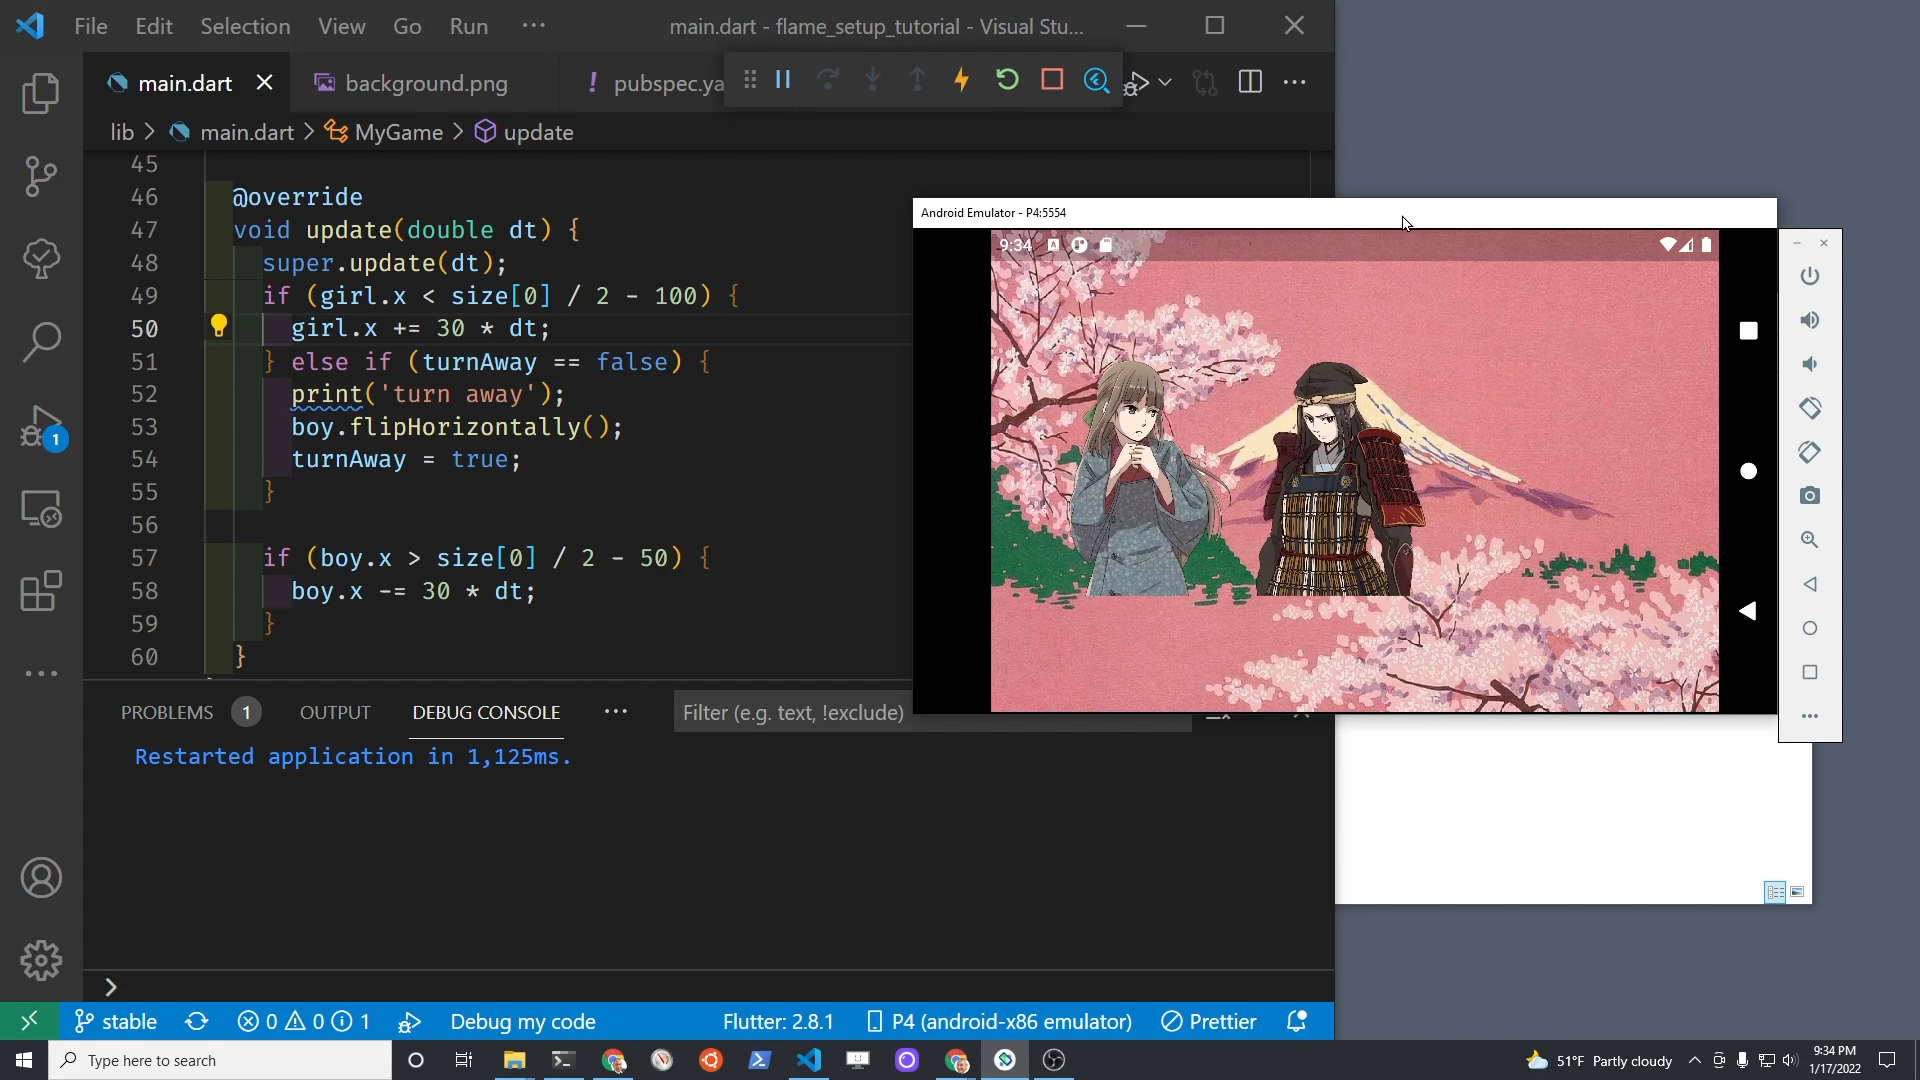Click the Step Out debug button
This screenshot has height=1080, width=1920.
coord(917,80)
